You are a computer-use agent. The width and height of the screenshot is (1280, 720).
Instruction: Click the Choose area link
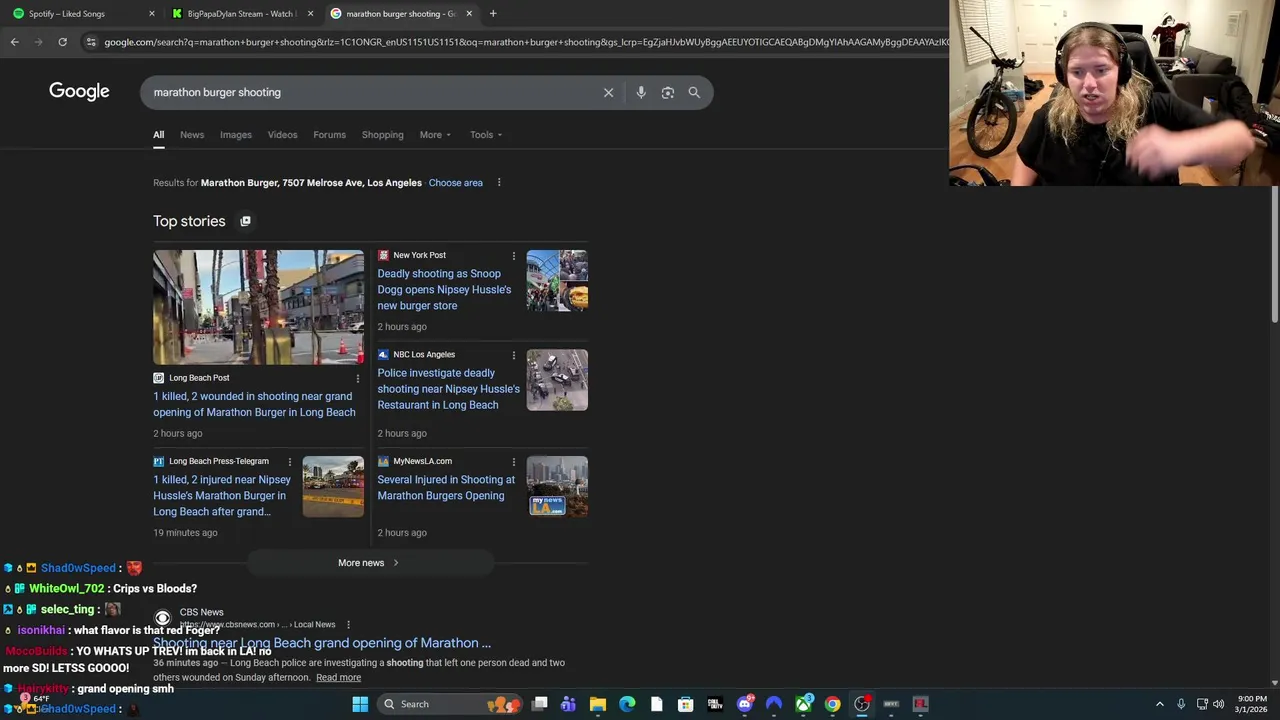pos(455,183)
